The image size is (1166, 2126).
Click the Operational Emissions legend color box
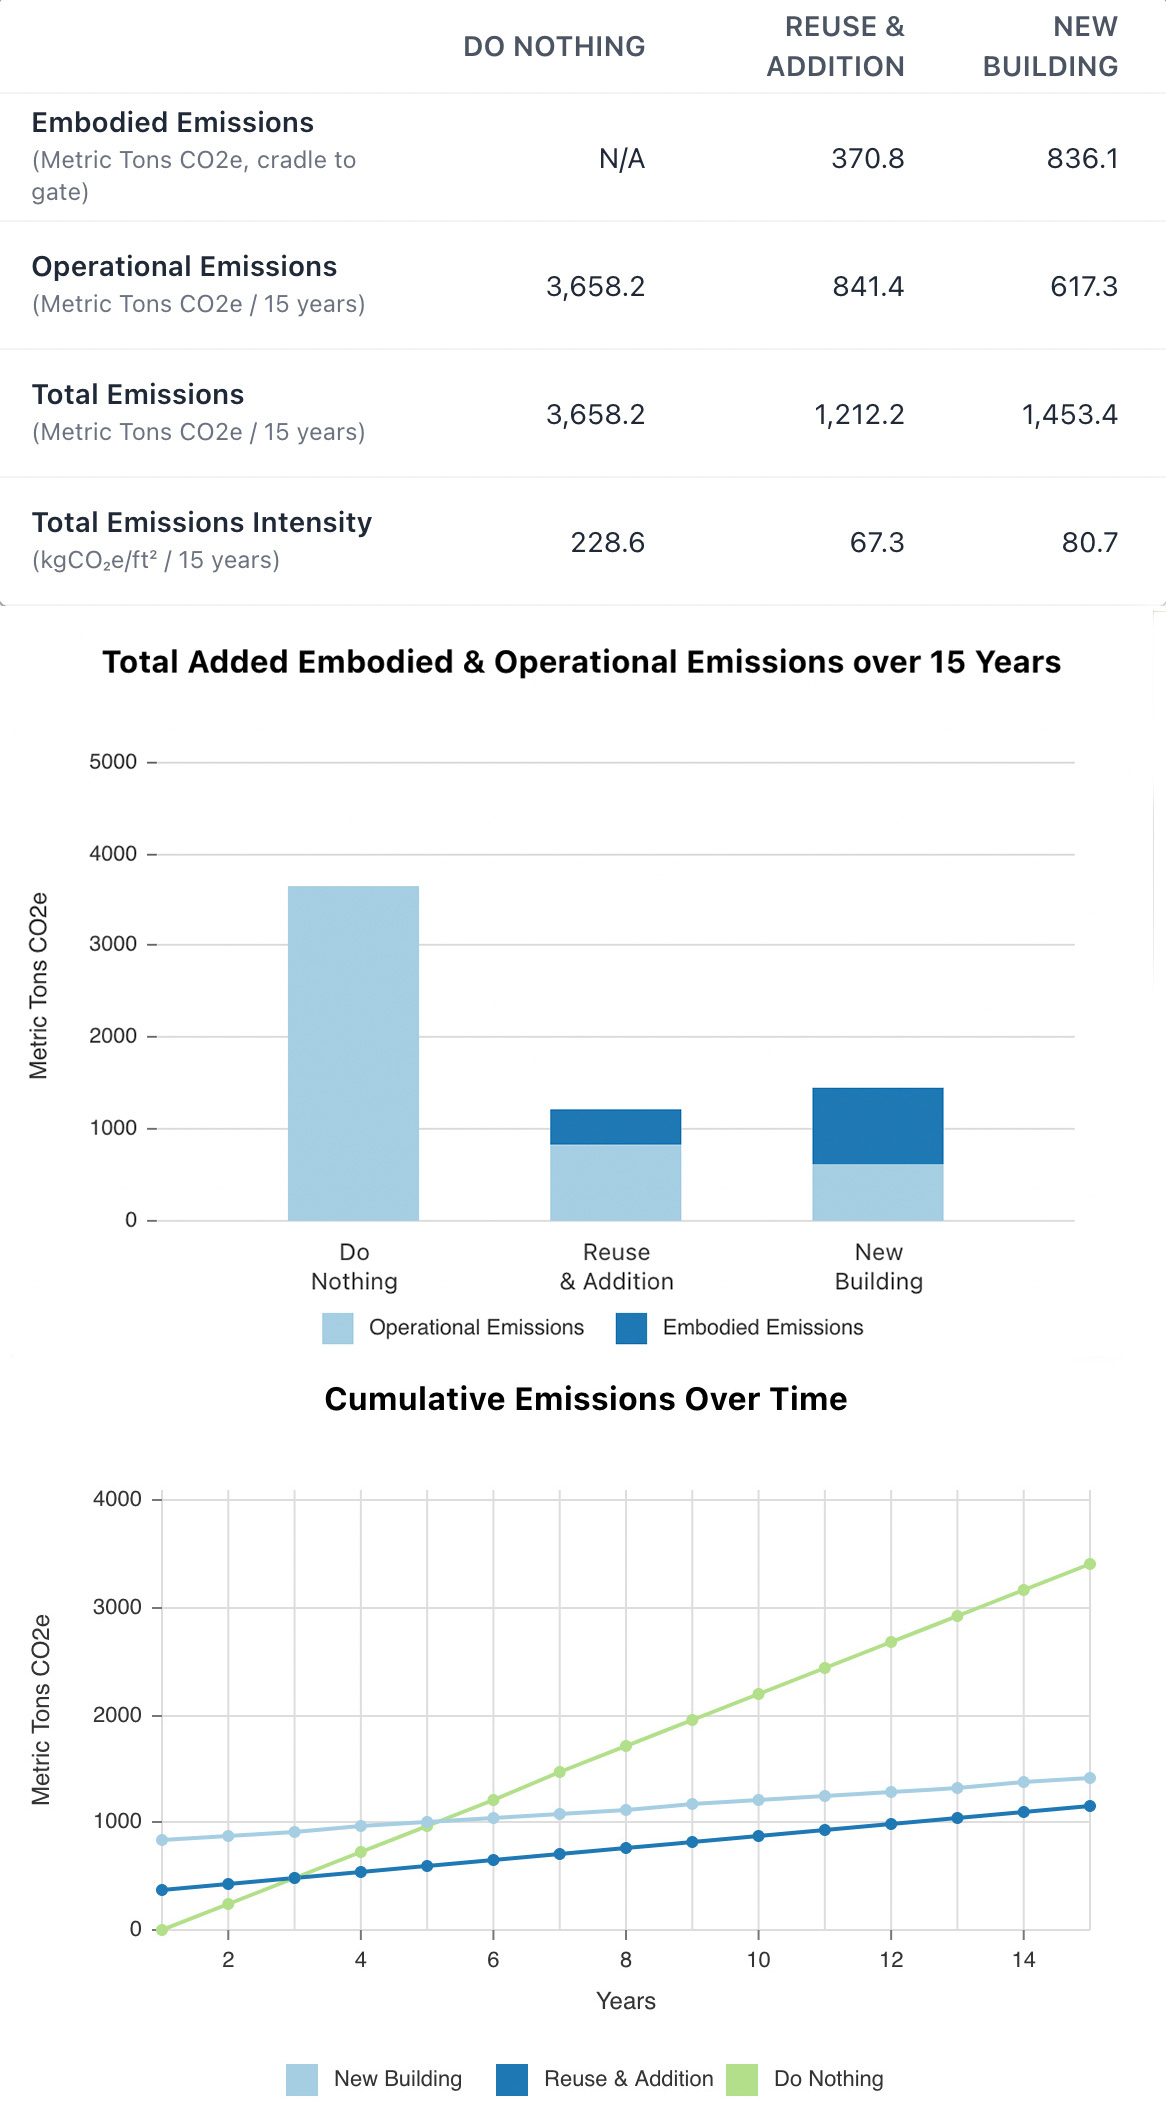(x=337, y=1328)
